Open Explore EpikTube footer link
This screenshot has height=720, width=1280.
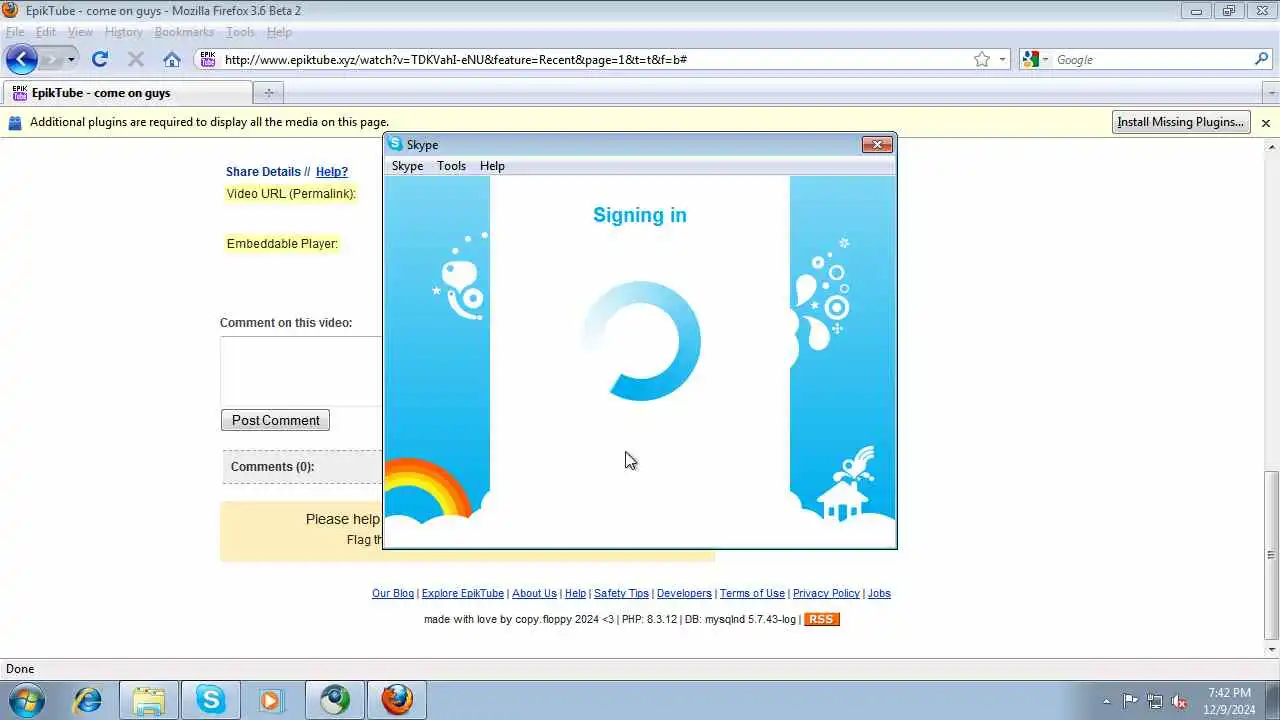tap(463, 593)
